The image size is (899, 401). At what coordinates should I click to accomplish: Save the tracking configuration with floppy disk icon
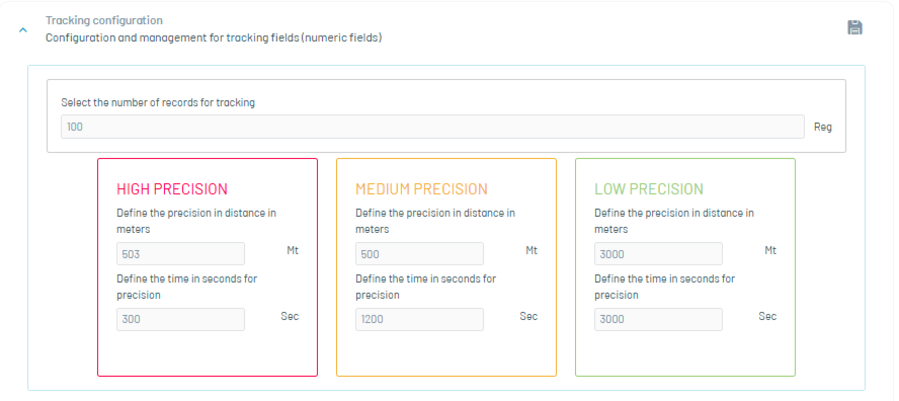[855, 27]
